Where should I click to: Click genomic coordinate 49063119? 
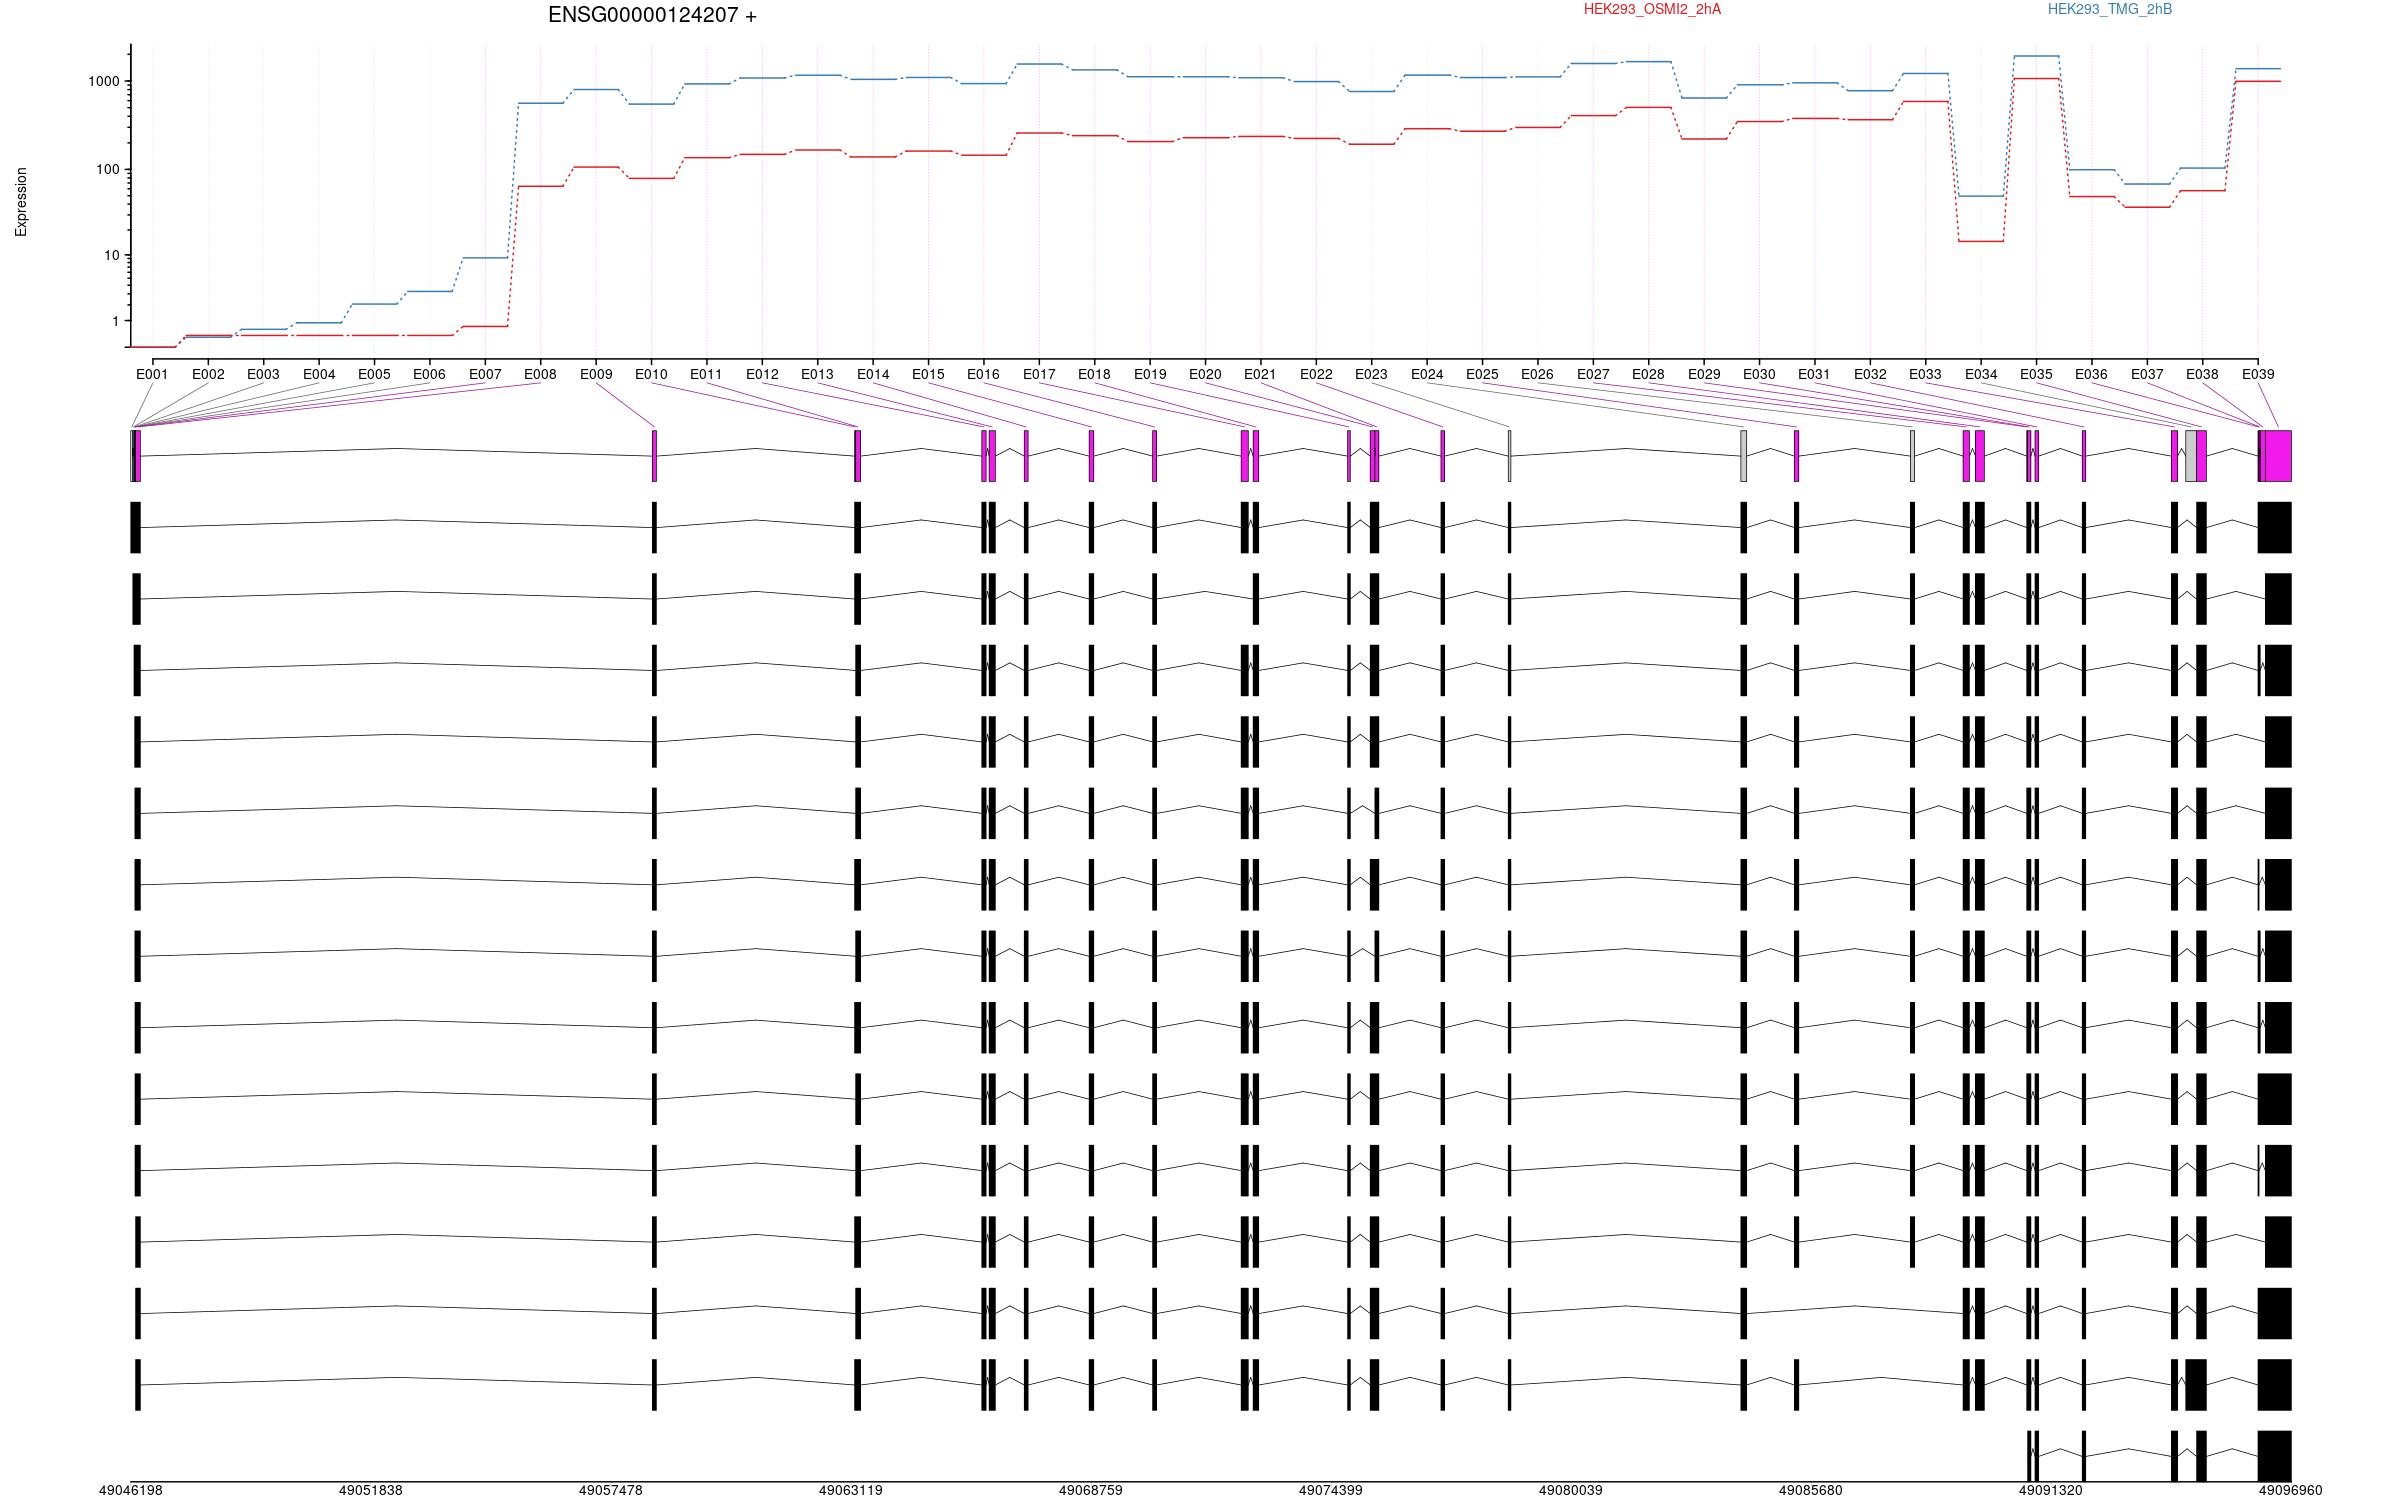click(x=851, y=1490)
